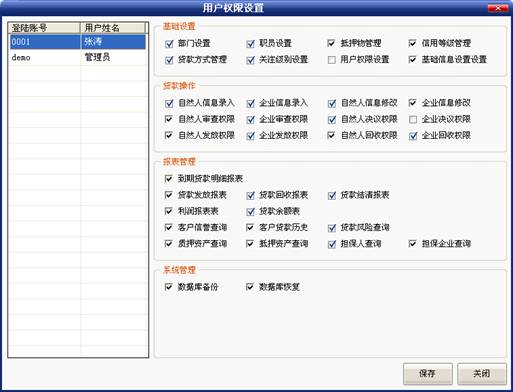The width and height of the screenshot is (513, 392).
Task: Toggle the 数据库备份 checkbox
Action: pyautogui.click(x=169, y=287)
